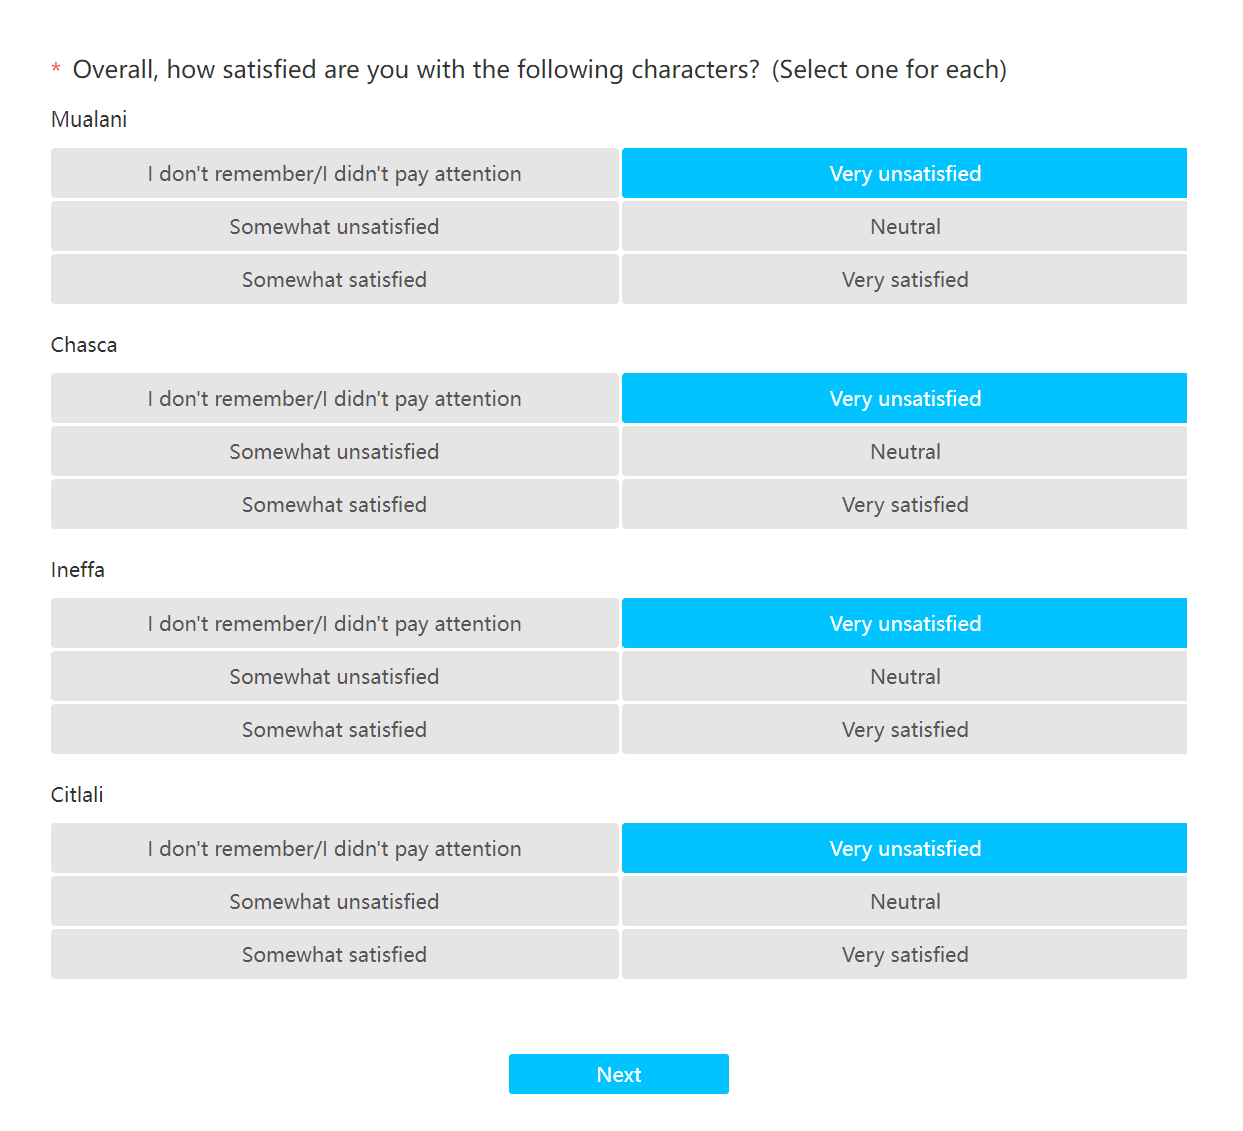Viewport: 1243px width, 1131px height.
Task: Select I don't remember option for Chasca
Action: 334,398
